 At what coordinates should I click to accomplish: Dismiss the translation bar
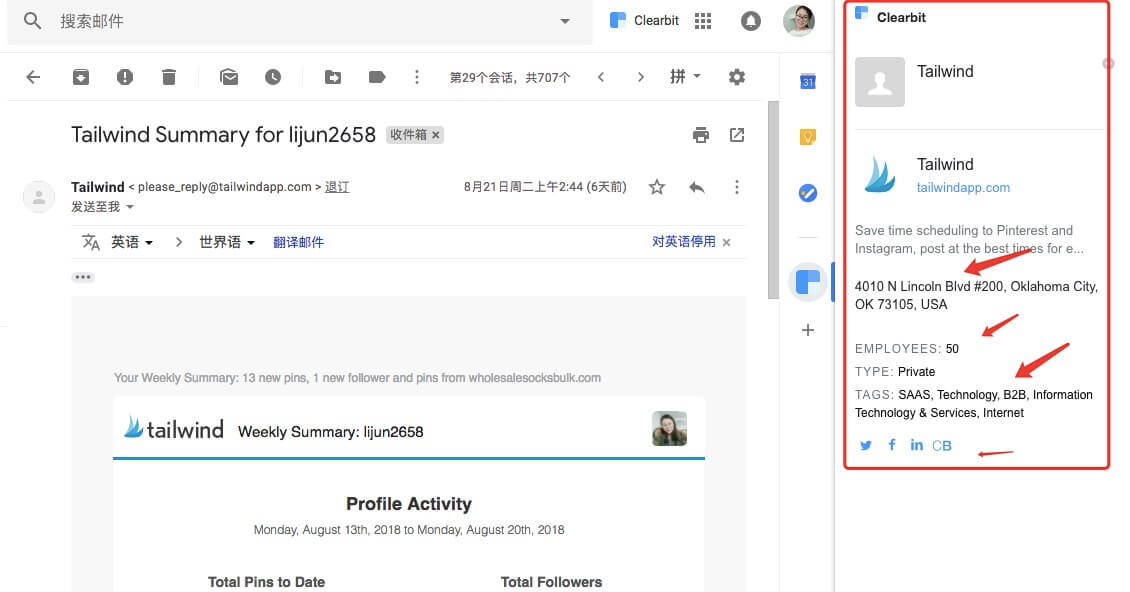tap(726, 242)
